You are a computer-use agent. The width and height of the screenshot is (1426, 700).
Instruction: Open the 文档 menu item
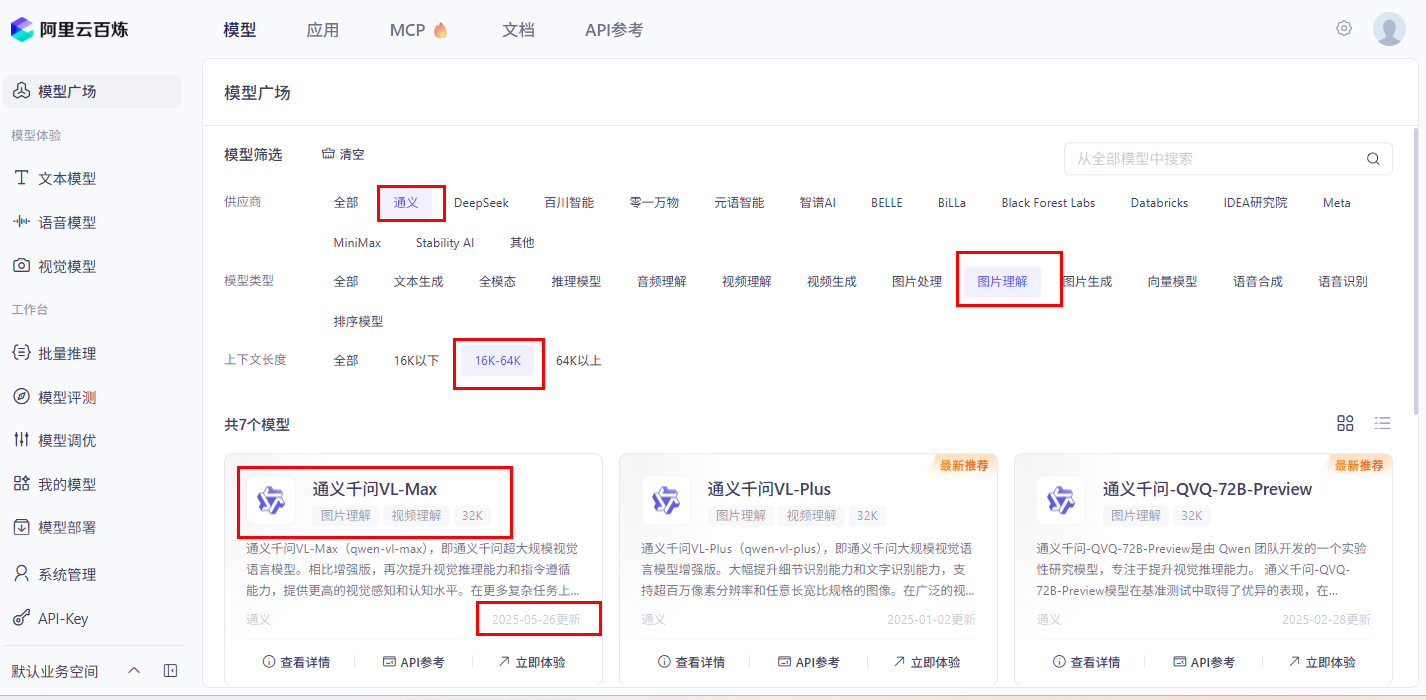coord(518,29)
